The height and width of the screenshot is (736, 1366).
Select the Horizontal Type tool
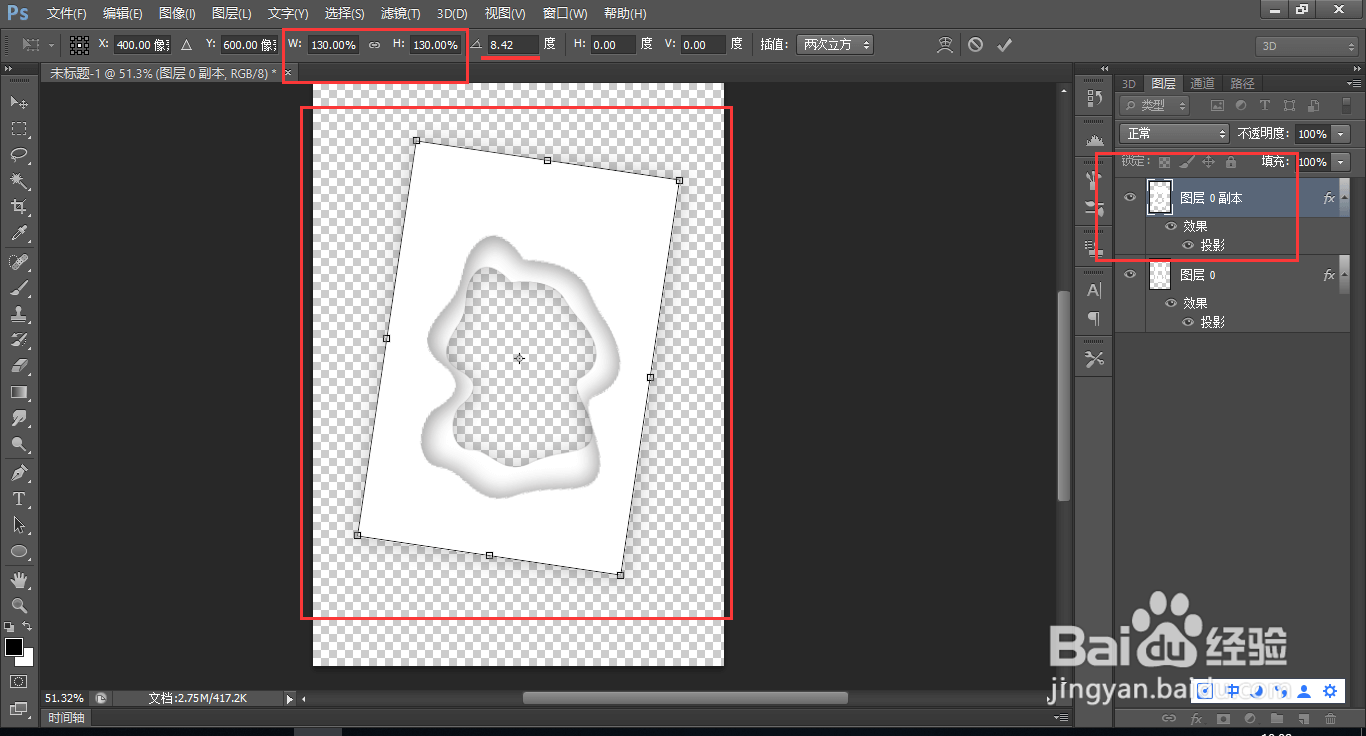(19, 499)
